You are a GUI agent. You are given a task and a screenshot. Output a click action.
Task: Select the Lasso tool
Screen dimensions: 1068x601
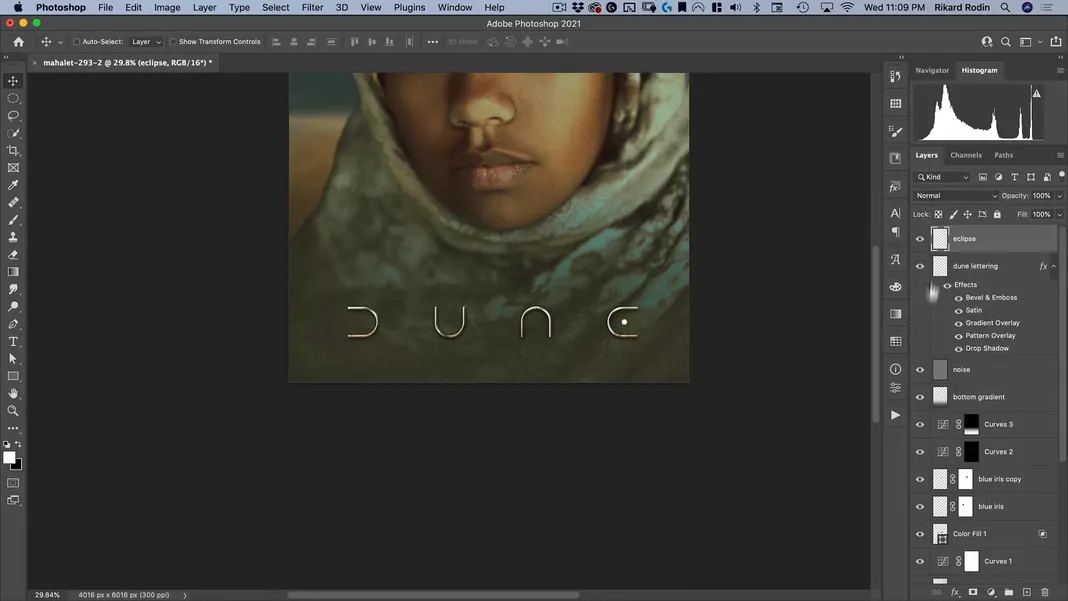click(x=13, y=116)
